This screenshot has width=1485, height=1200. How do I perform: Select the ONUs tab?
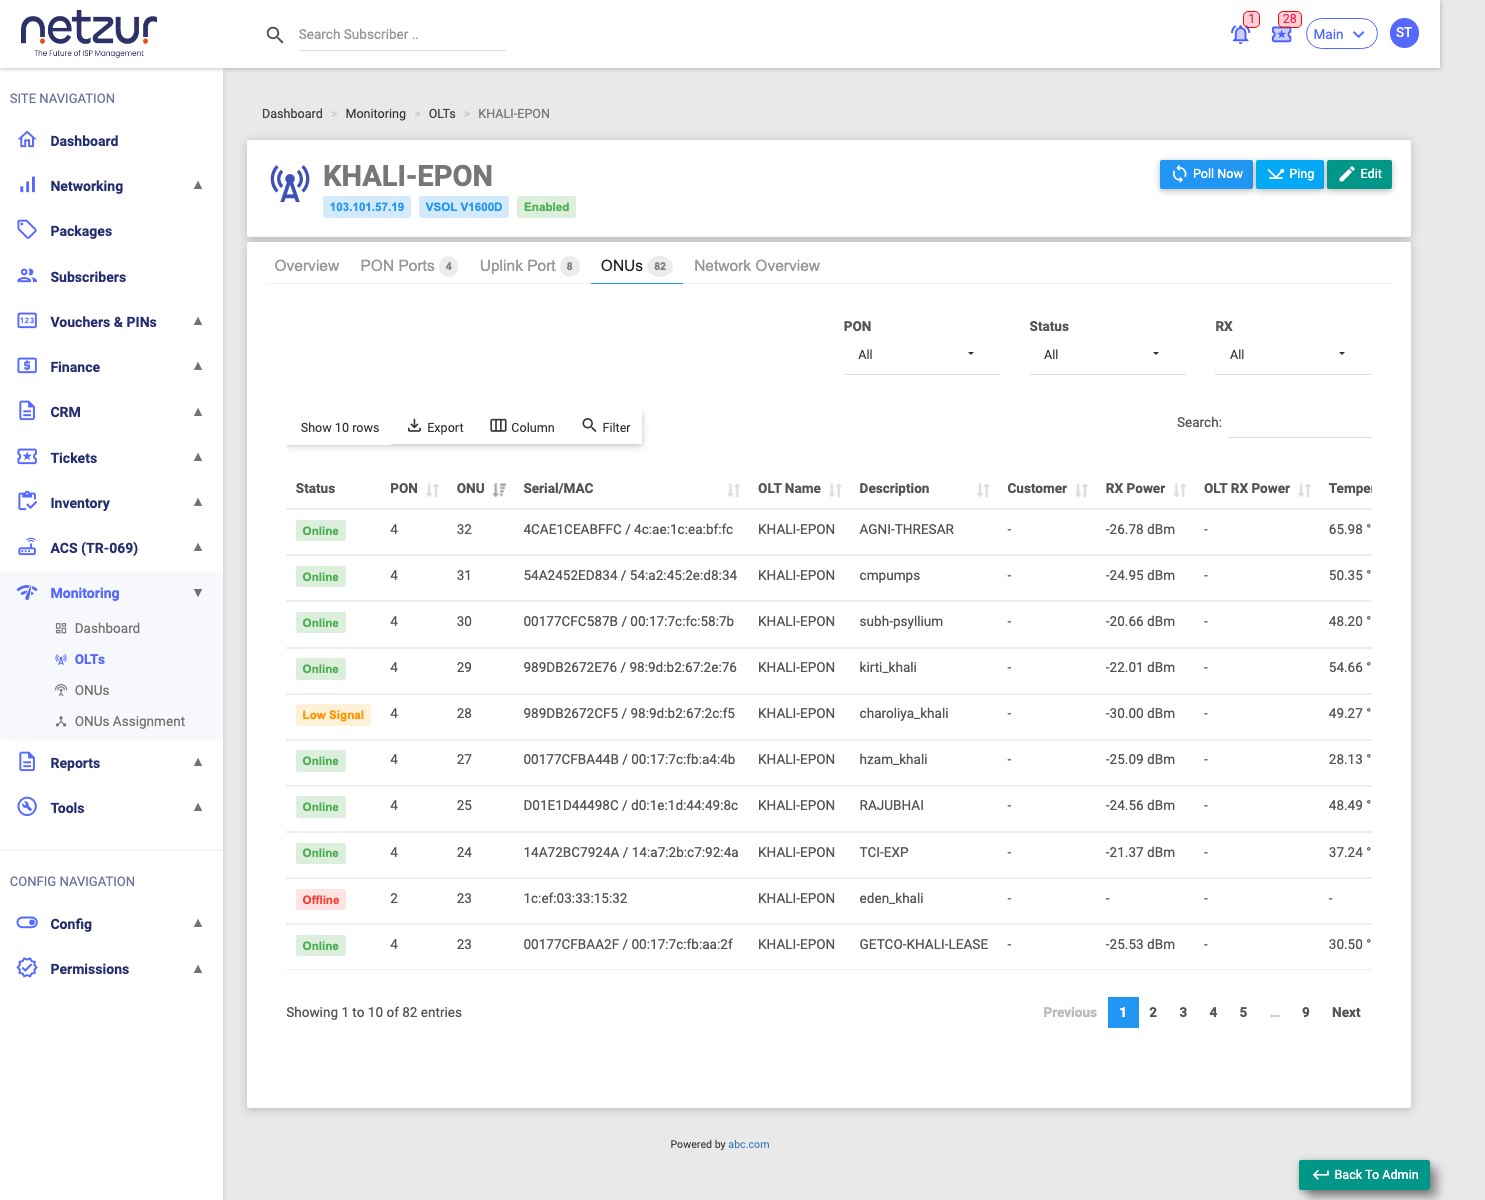(636, 266)
